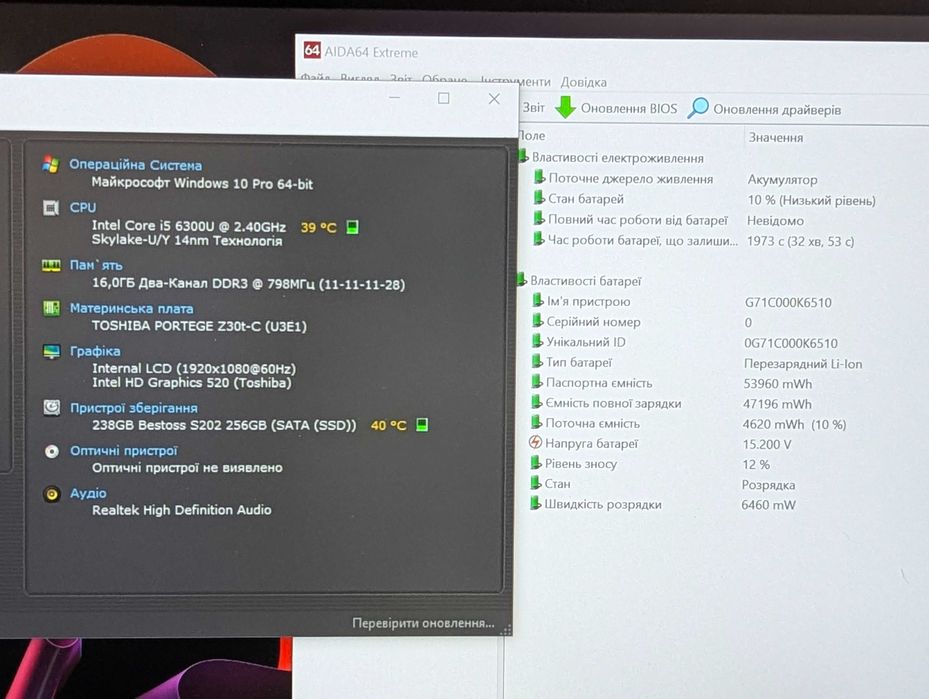
Task: Maximize the Speccy window
Action: click(443, 98)
